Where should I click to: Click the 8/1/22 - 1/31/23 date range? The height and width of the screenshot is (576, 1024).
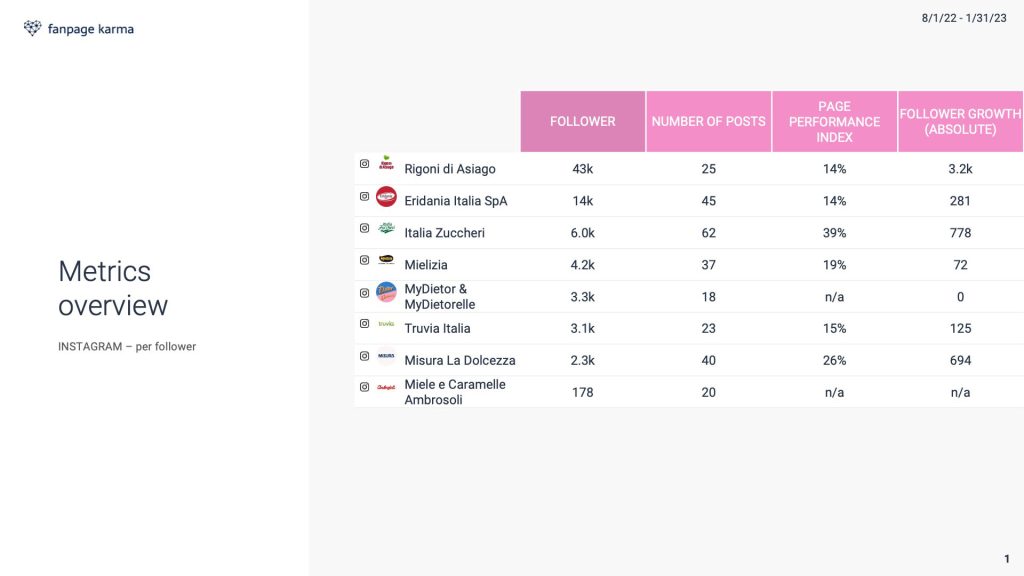tap(964, 18)
